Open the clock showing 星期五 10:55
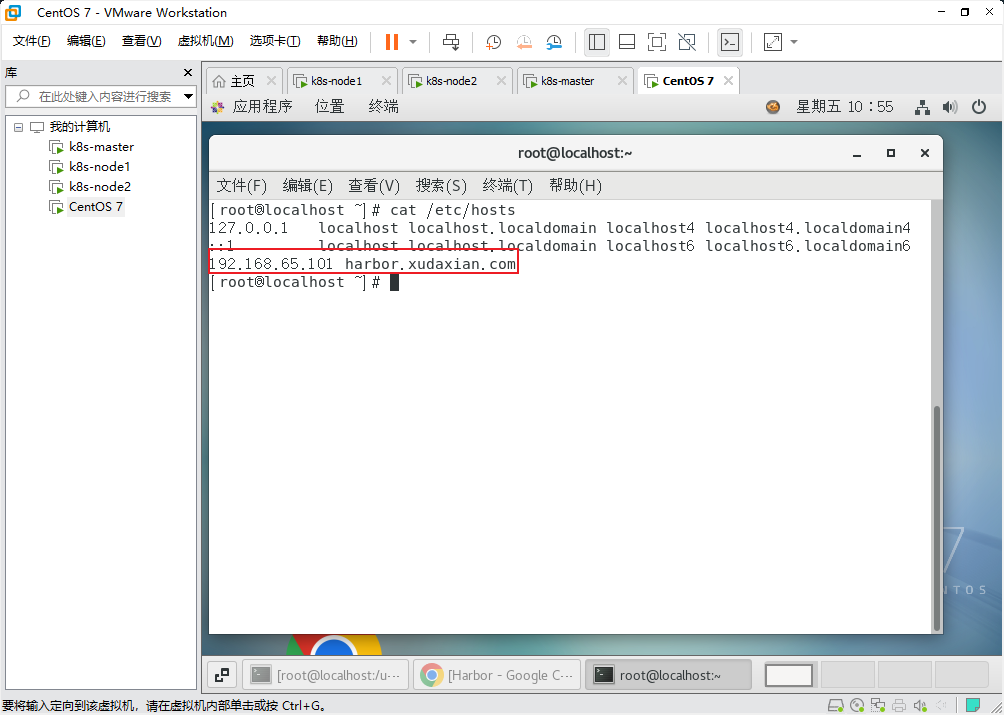The image size is (1004, 715). tap(845, 107)
